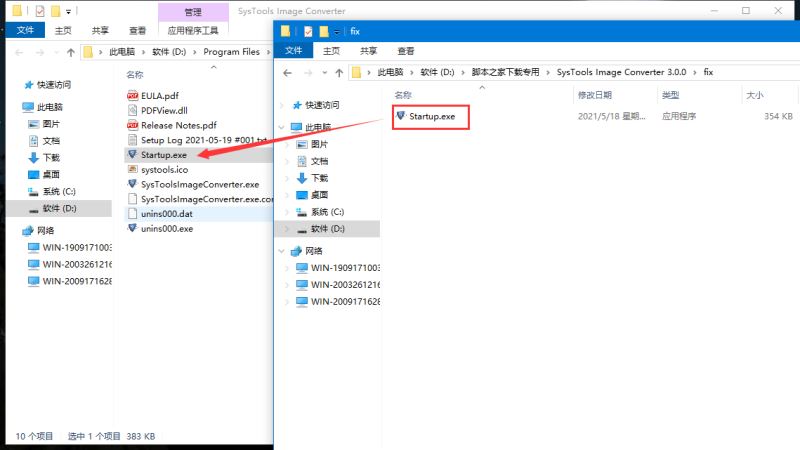Click 脚本之家下载专用 breadcrumb segment
This screenshot has height=450, width=800.
point(505,72)
